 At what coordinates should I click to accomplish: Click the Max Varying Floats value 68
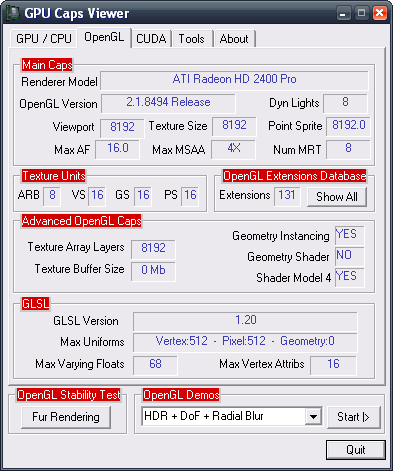tap(155, 365)
